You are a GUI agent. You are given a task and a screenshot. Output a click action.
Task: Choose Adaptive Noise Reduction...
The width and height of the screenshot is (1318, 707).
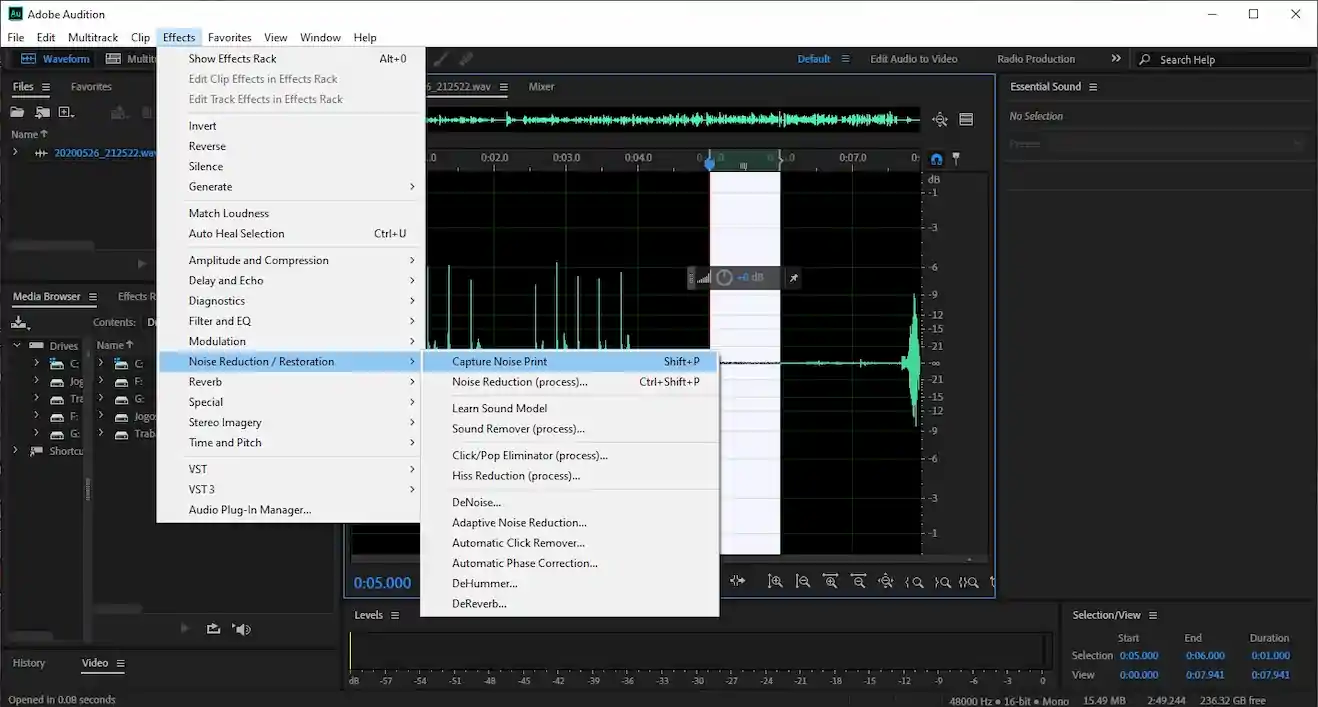tap(570, 523)
